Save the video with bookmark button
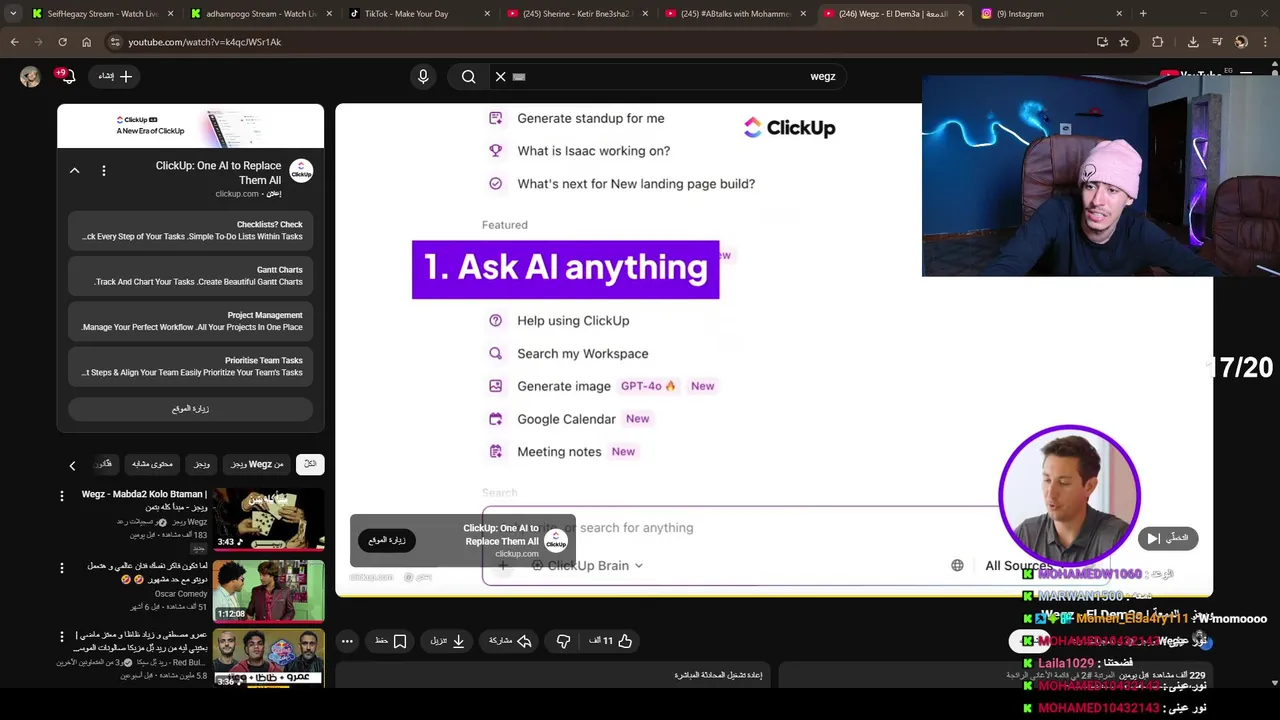 [x=391, y=641]
